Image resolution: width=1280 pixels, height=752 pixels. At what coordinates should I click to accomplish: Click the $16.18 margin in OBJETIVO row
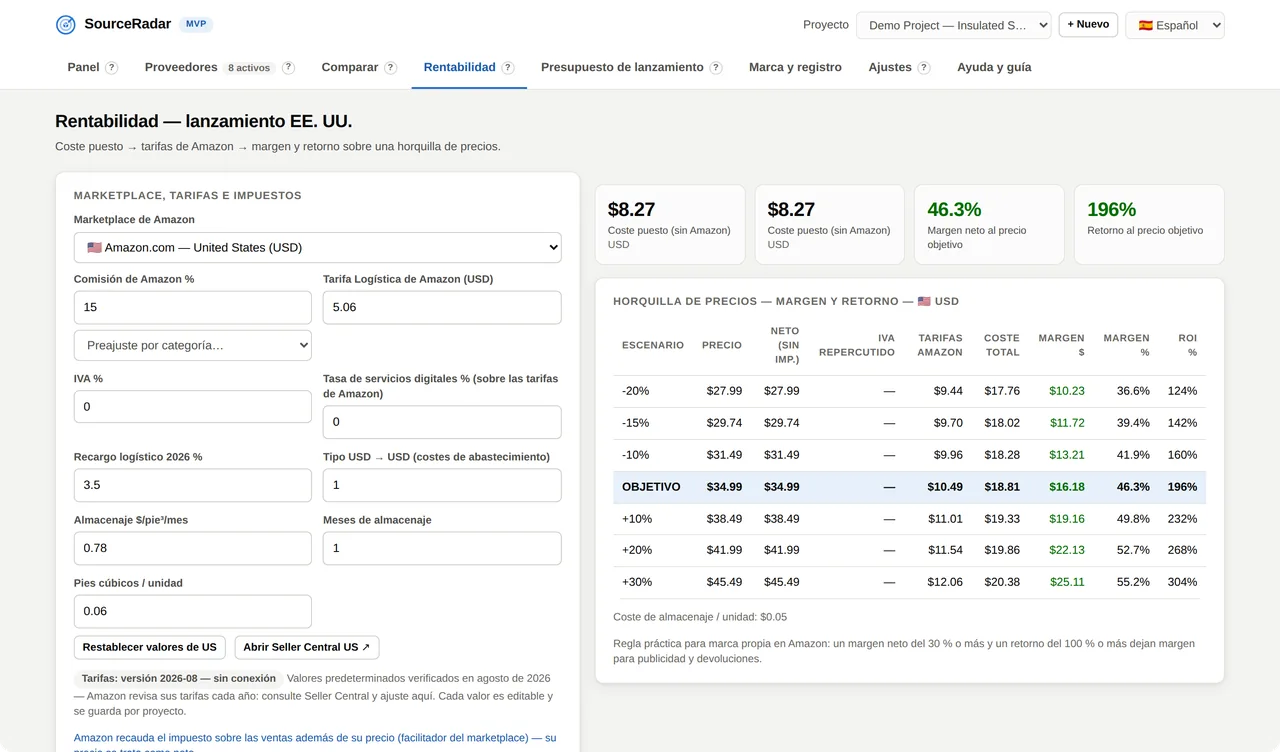coord(1067,487)
